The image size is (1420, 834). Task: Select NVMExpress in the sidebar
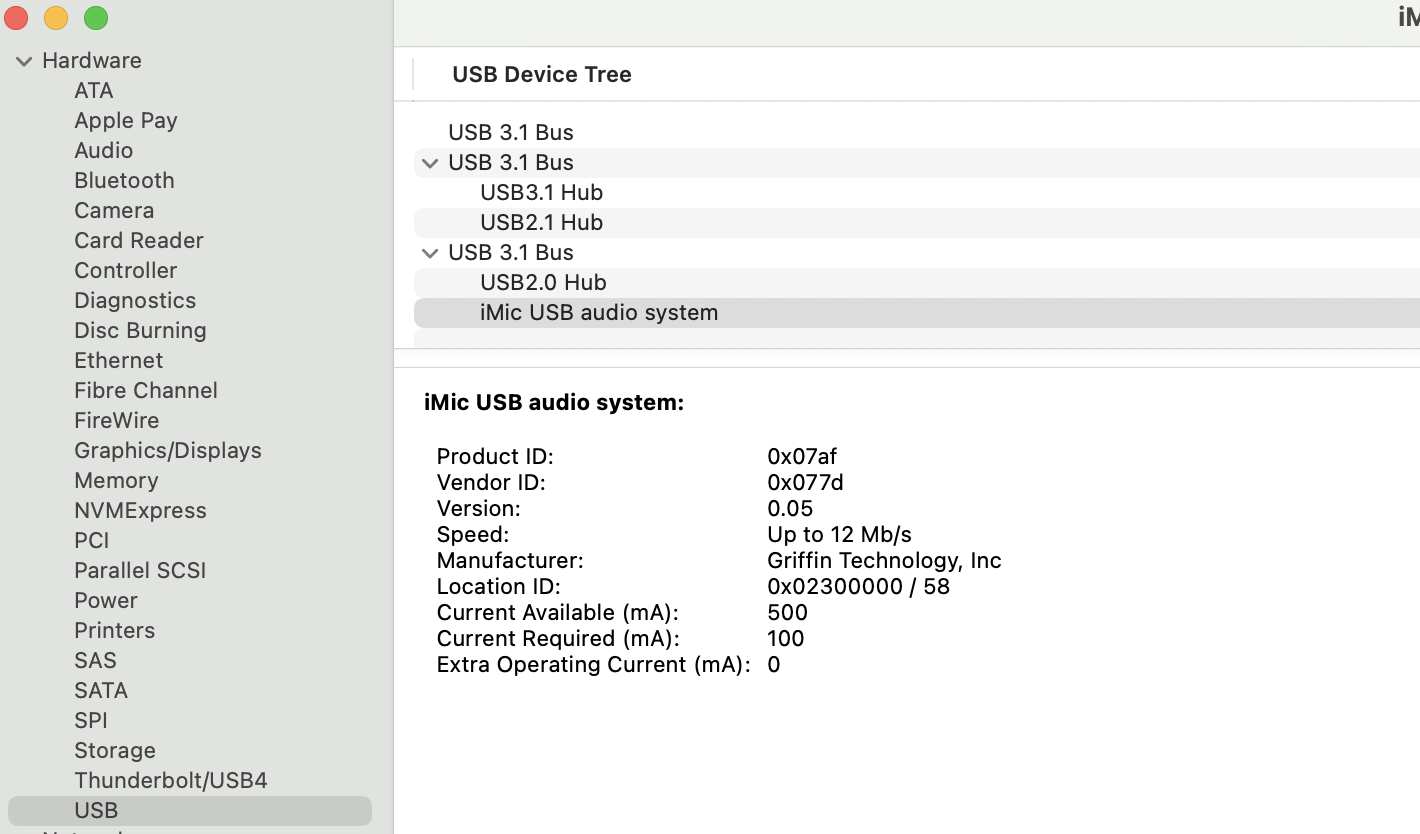tap(140, 510)
